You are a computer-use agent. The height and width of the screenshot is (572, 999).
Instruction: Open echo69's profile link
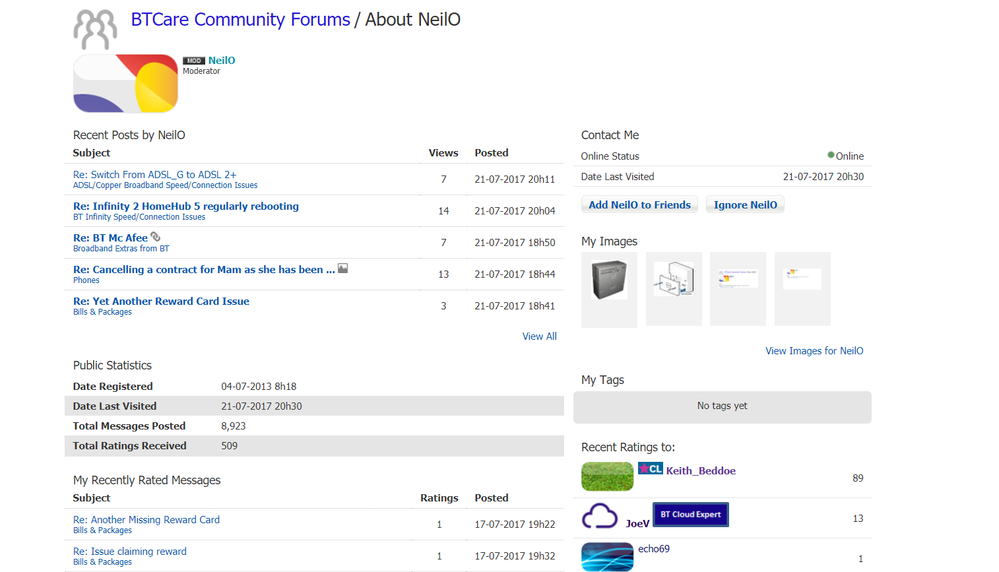[654, 548]
